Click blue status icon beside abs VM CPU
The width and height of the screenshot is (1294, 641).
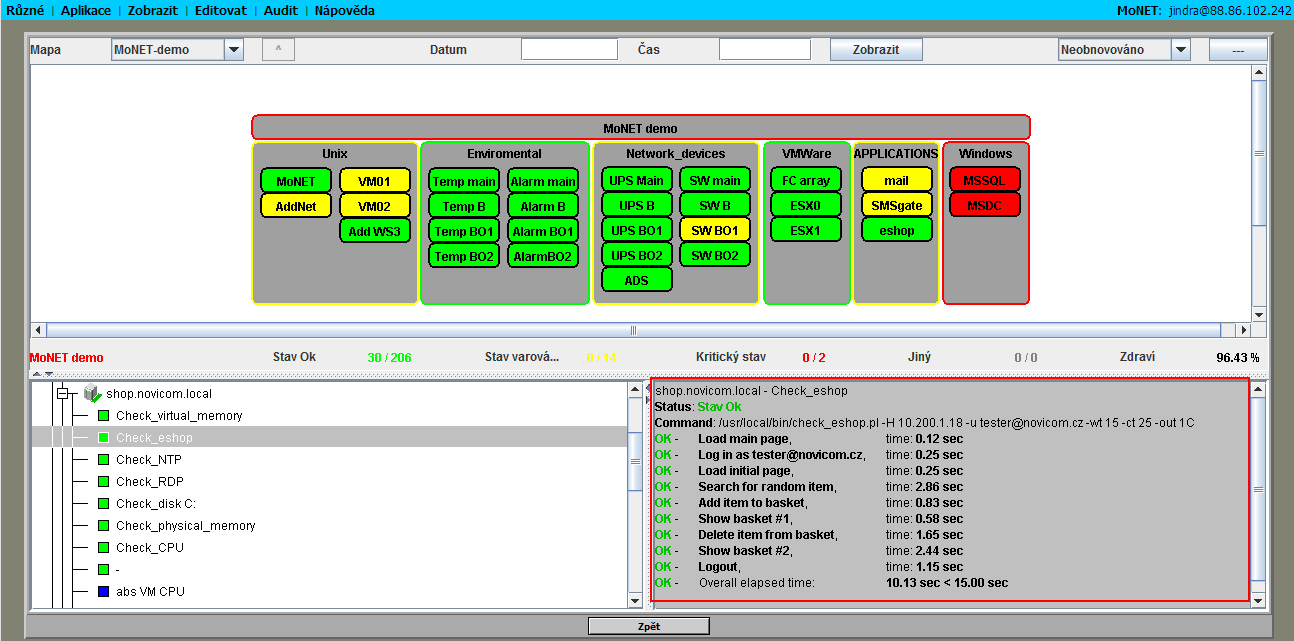(x=103, y=592)
